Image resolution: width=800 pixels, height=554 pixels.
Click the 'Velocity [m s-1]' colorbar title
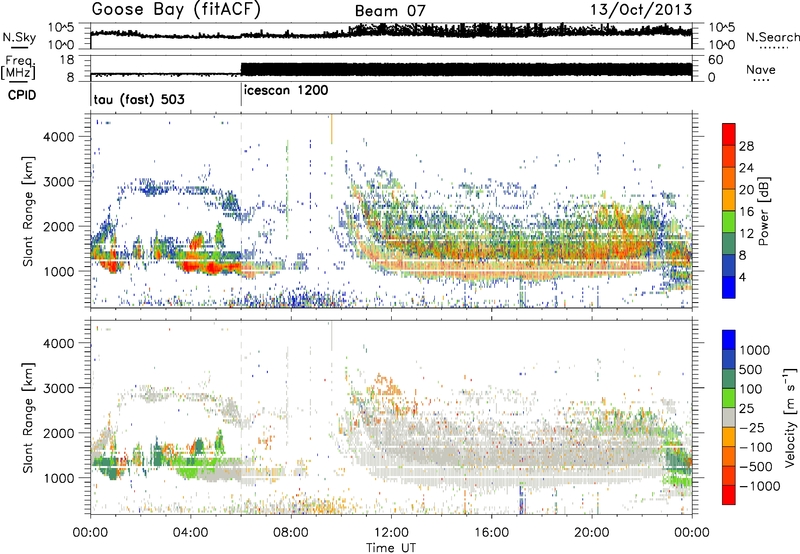coord(790,417)
